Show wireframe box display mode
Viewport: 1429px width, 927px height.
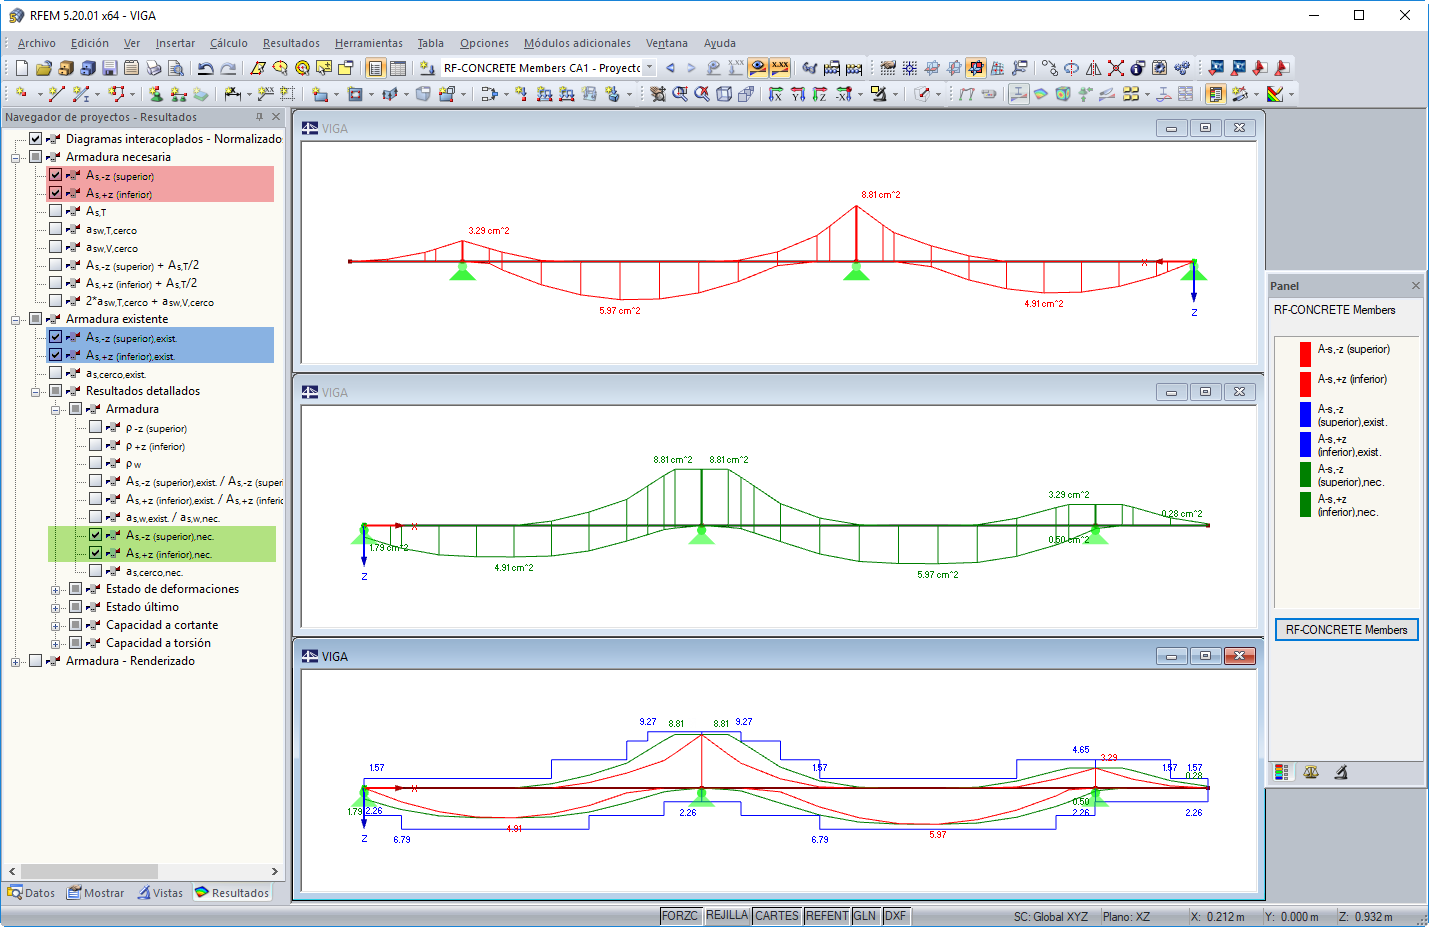[x=724, y=94]
